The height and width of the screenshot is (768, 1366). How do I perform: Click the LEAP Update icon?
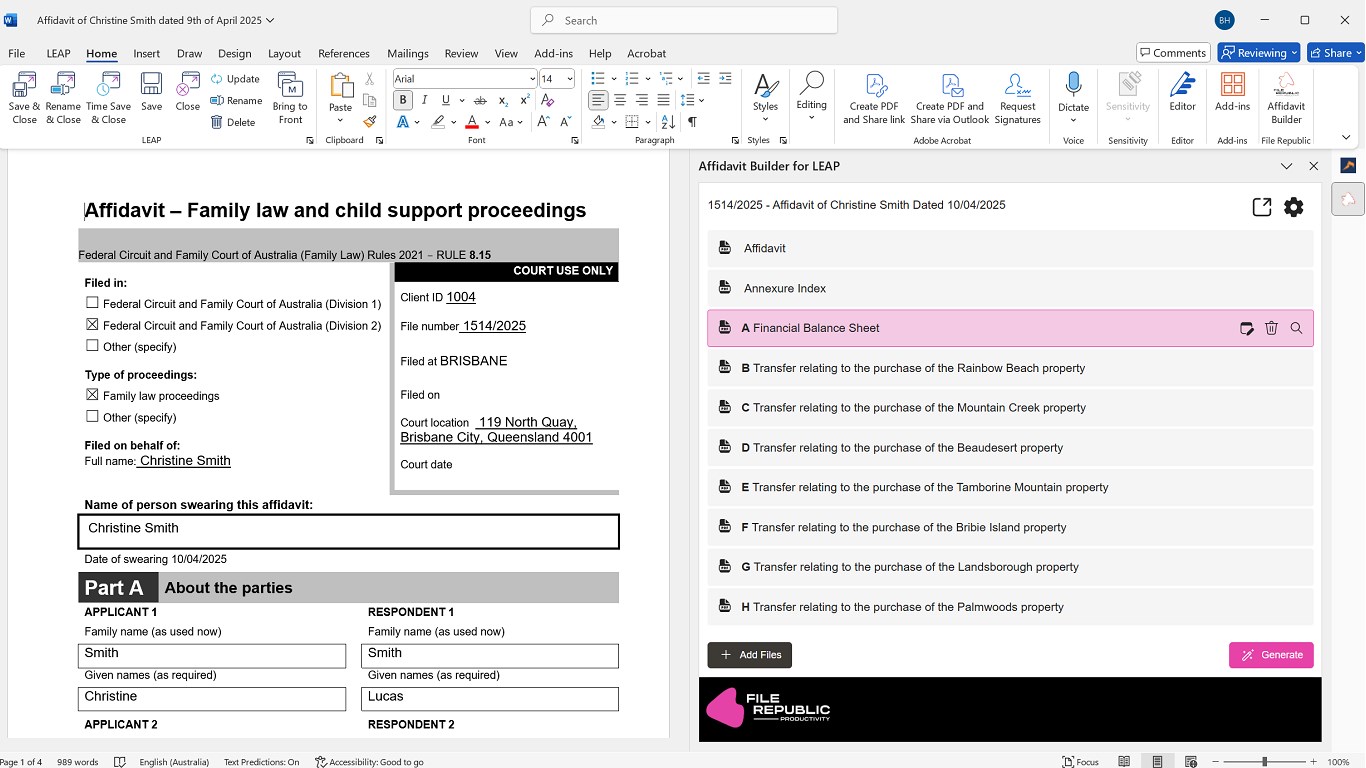click(217, 79)
